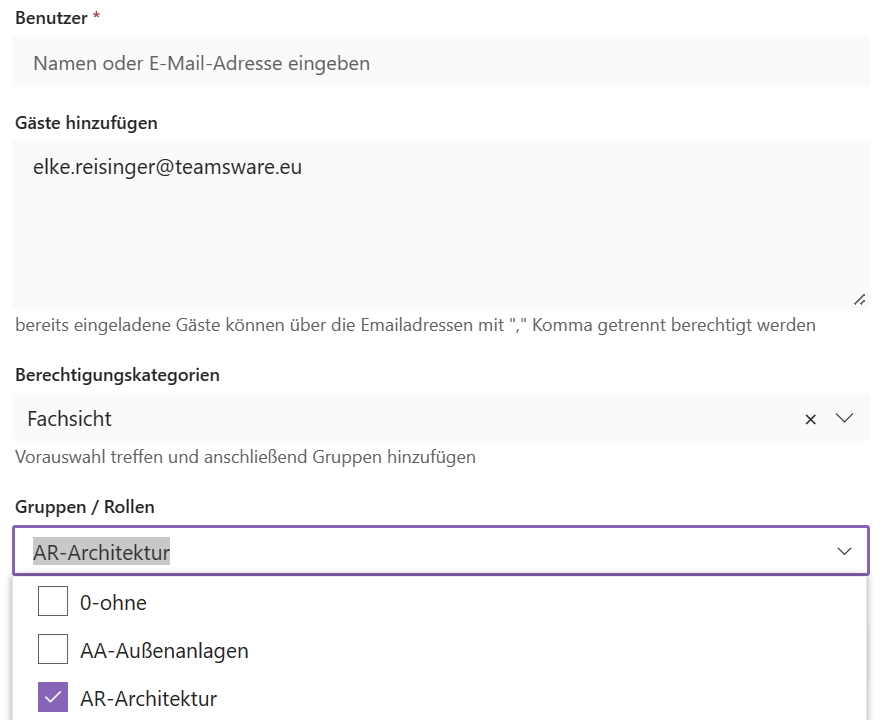Viewport: 892px width, 720px height.
Task: Uncheck the AR-Architektur checkbox
Action: 53,697
